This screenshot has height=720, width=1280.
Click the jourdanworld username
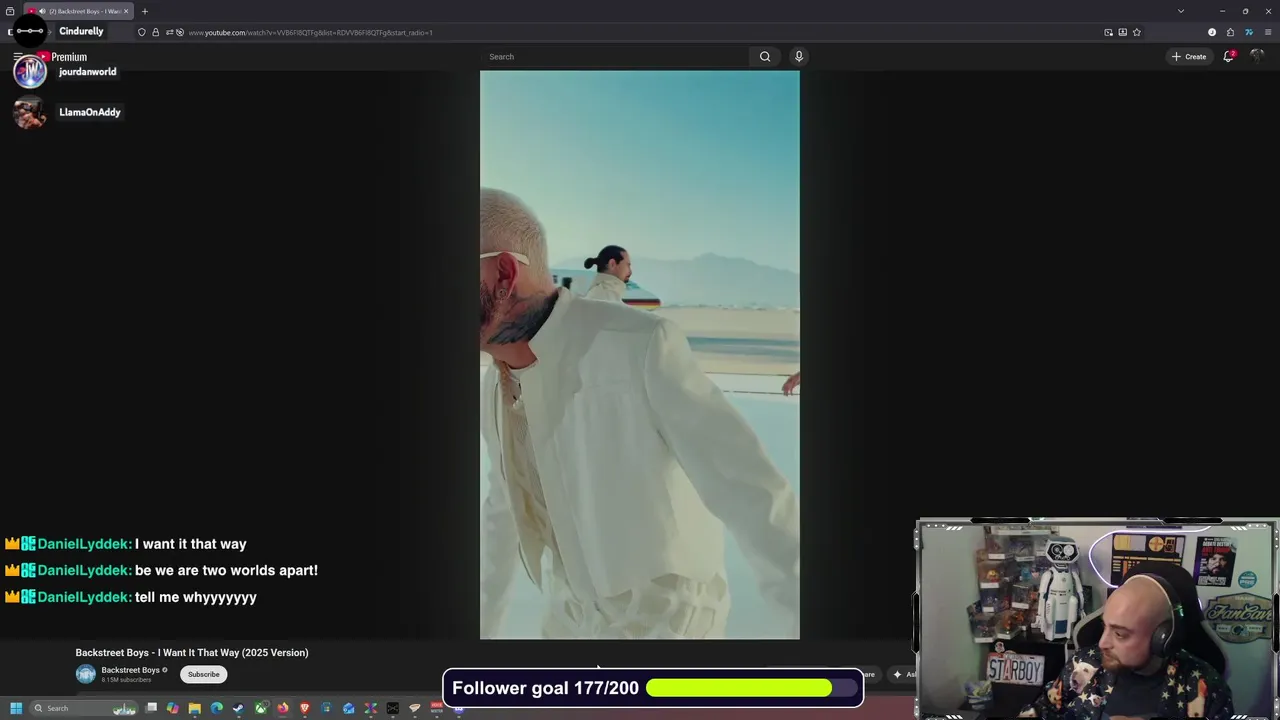[87, 72]
